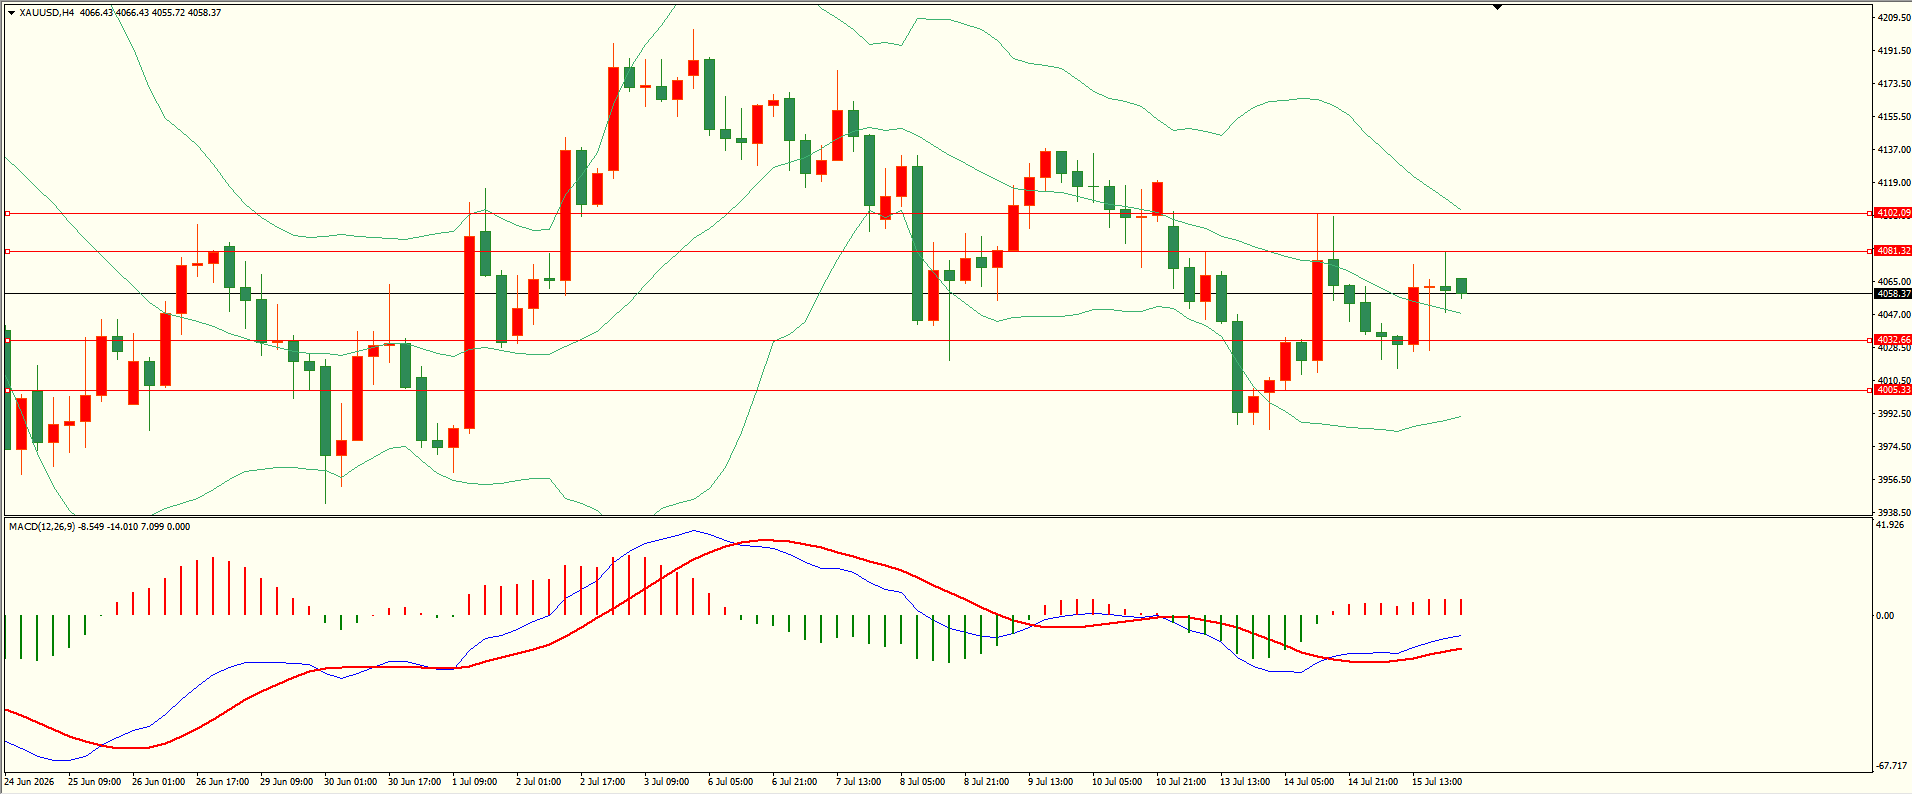
Task: Click the 4209.50 value on price scale
Action: (x=1894, y=17)
